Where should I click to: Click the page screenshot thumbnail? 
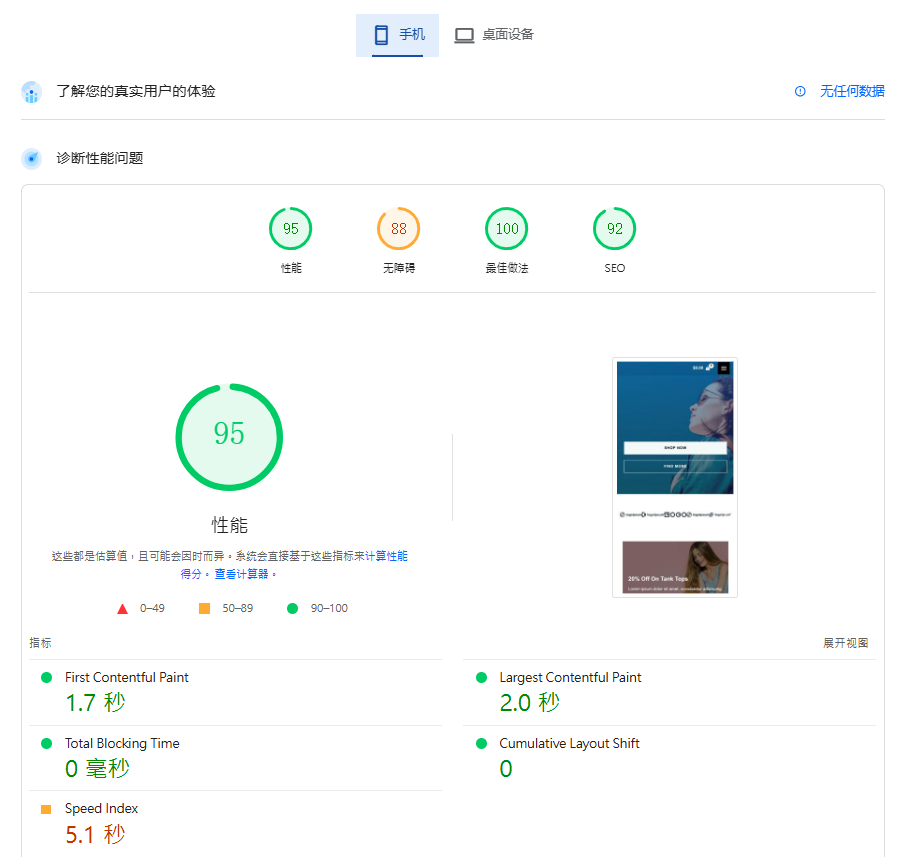point(675,478)
